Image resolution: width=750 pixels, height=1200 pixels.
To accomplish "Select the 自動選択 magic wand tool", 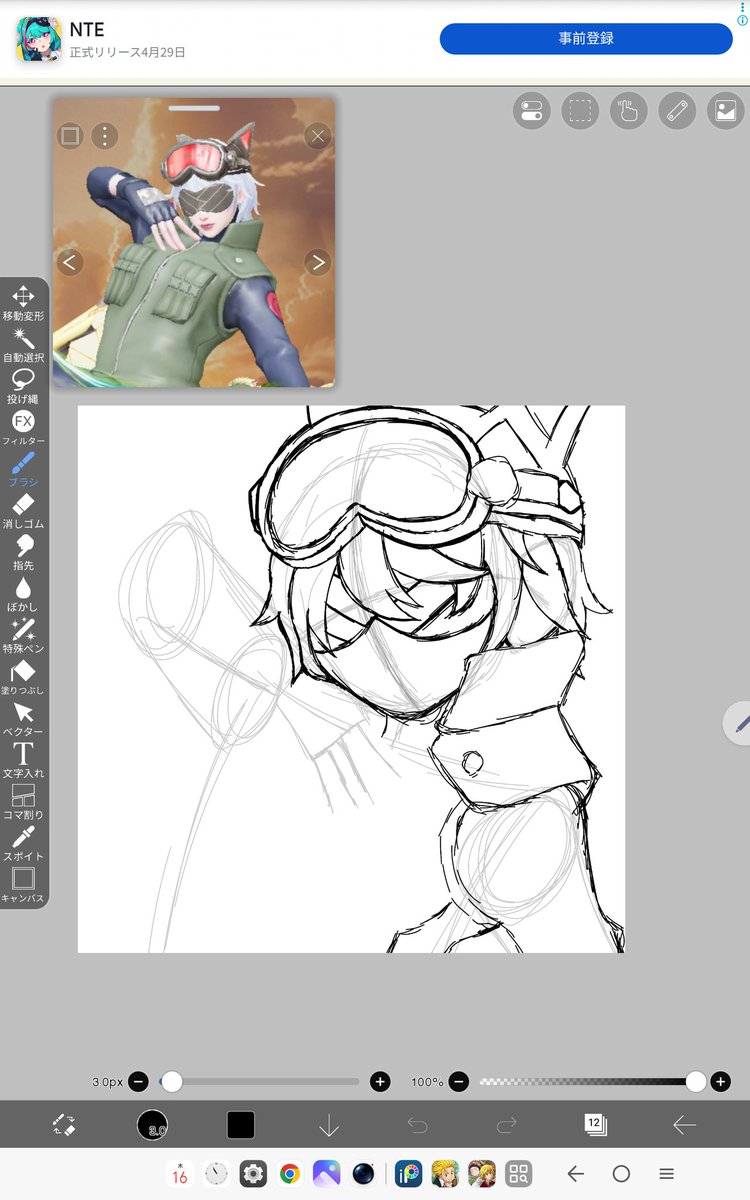I will tap(23, 346).
